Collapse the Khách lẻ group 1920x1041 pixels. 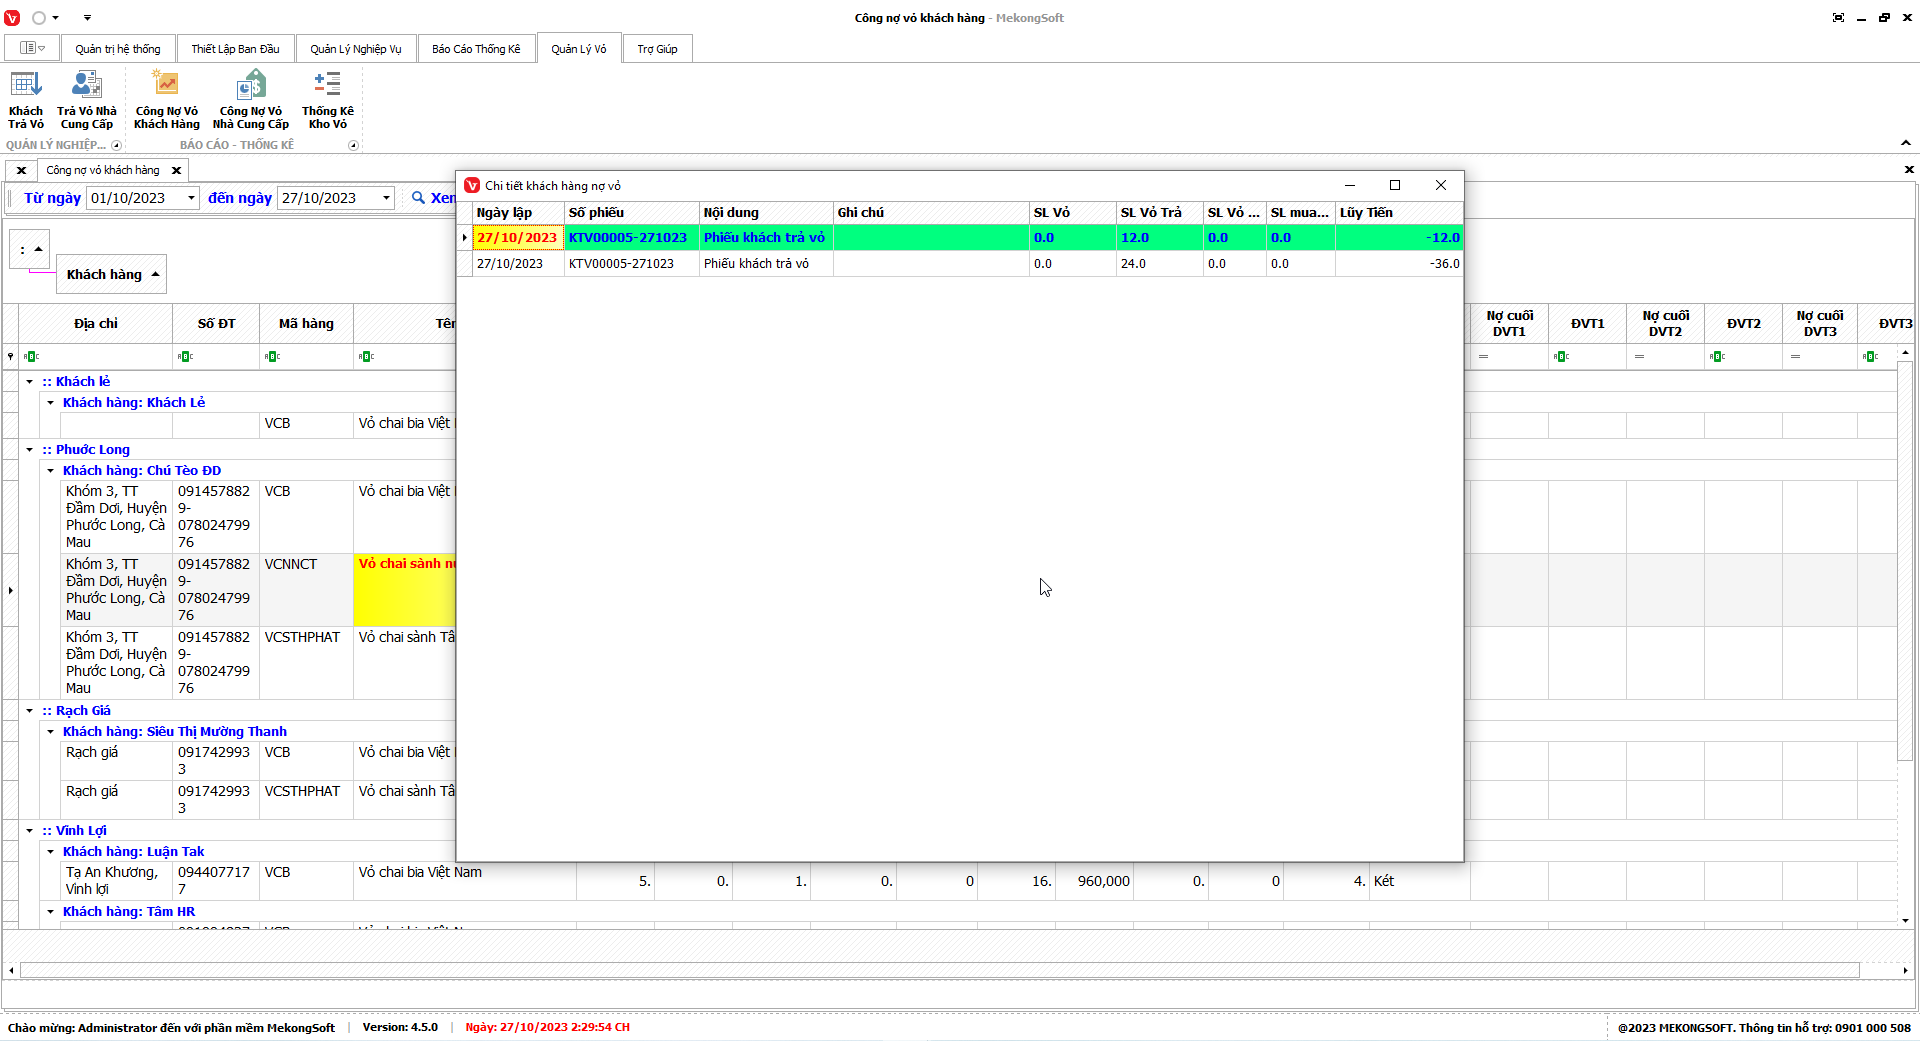tap(30, 382)
